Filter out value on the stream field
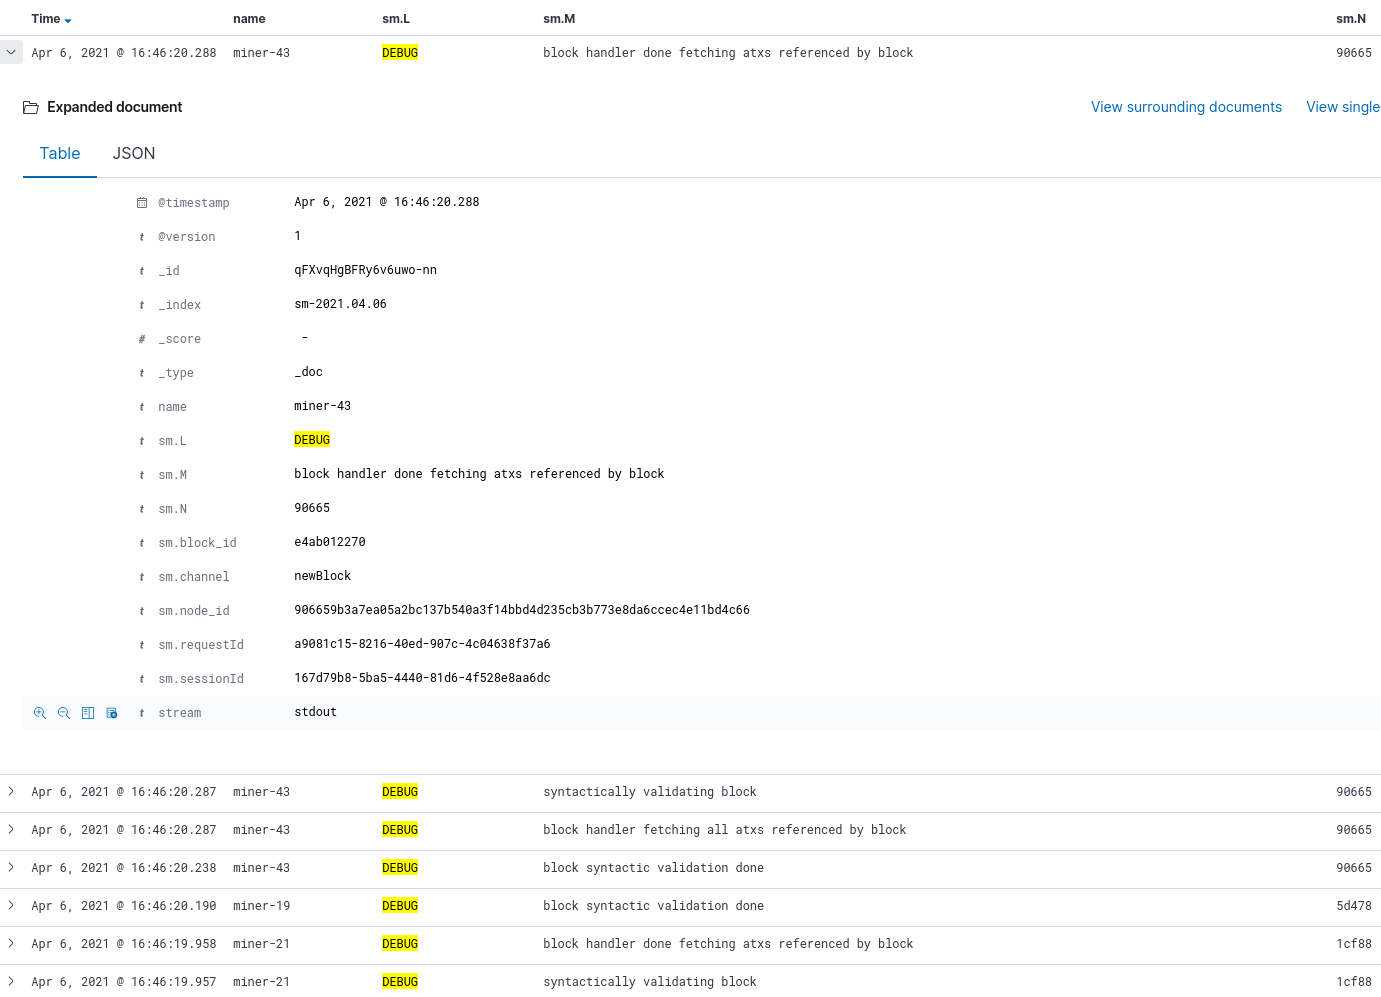This screenshot has width=1381, height=997. click(64, 713)
